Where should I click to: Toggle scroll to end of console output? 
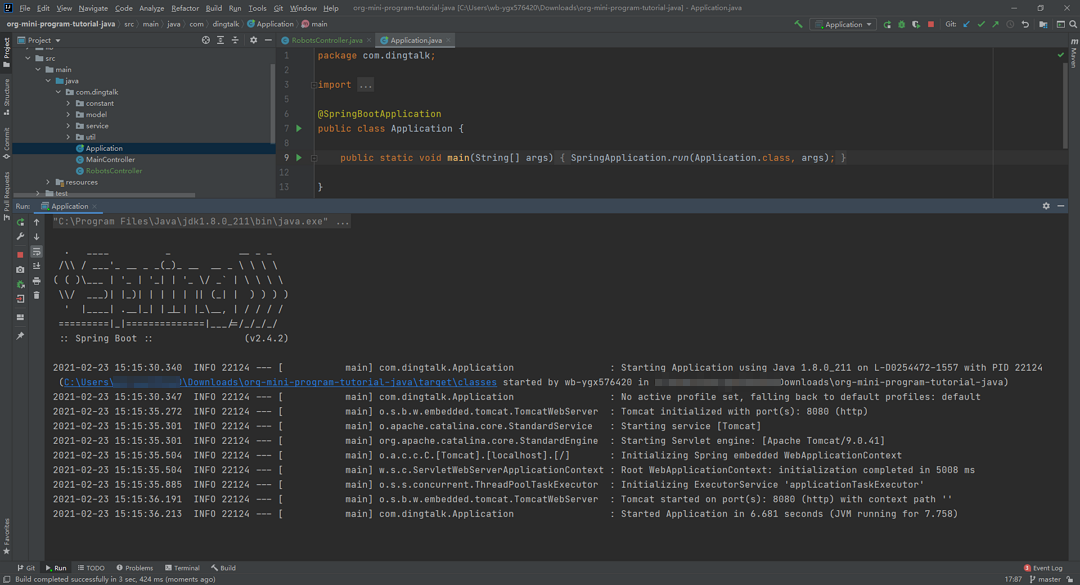pyautogui.click(x=37, y=267)
